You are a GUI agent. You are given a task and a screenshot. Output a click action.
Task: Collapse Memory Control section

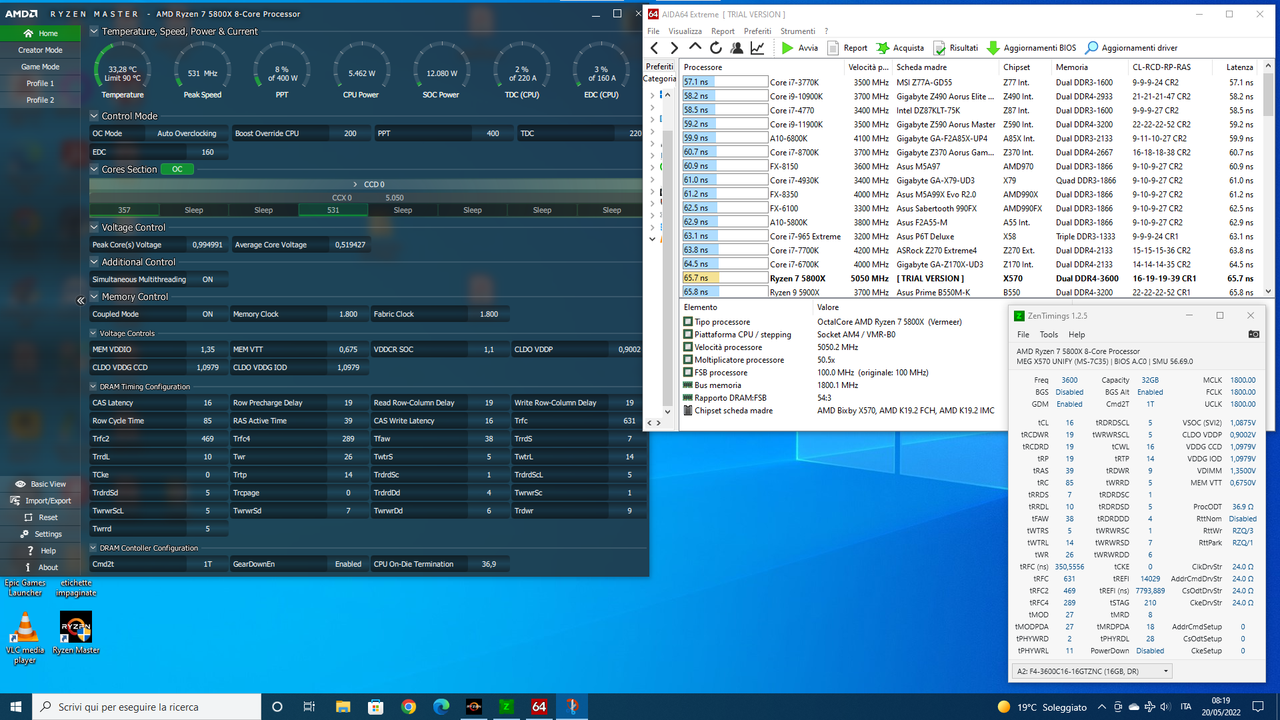(94, 296)
